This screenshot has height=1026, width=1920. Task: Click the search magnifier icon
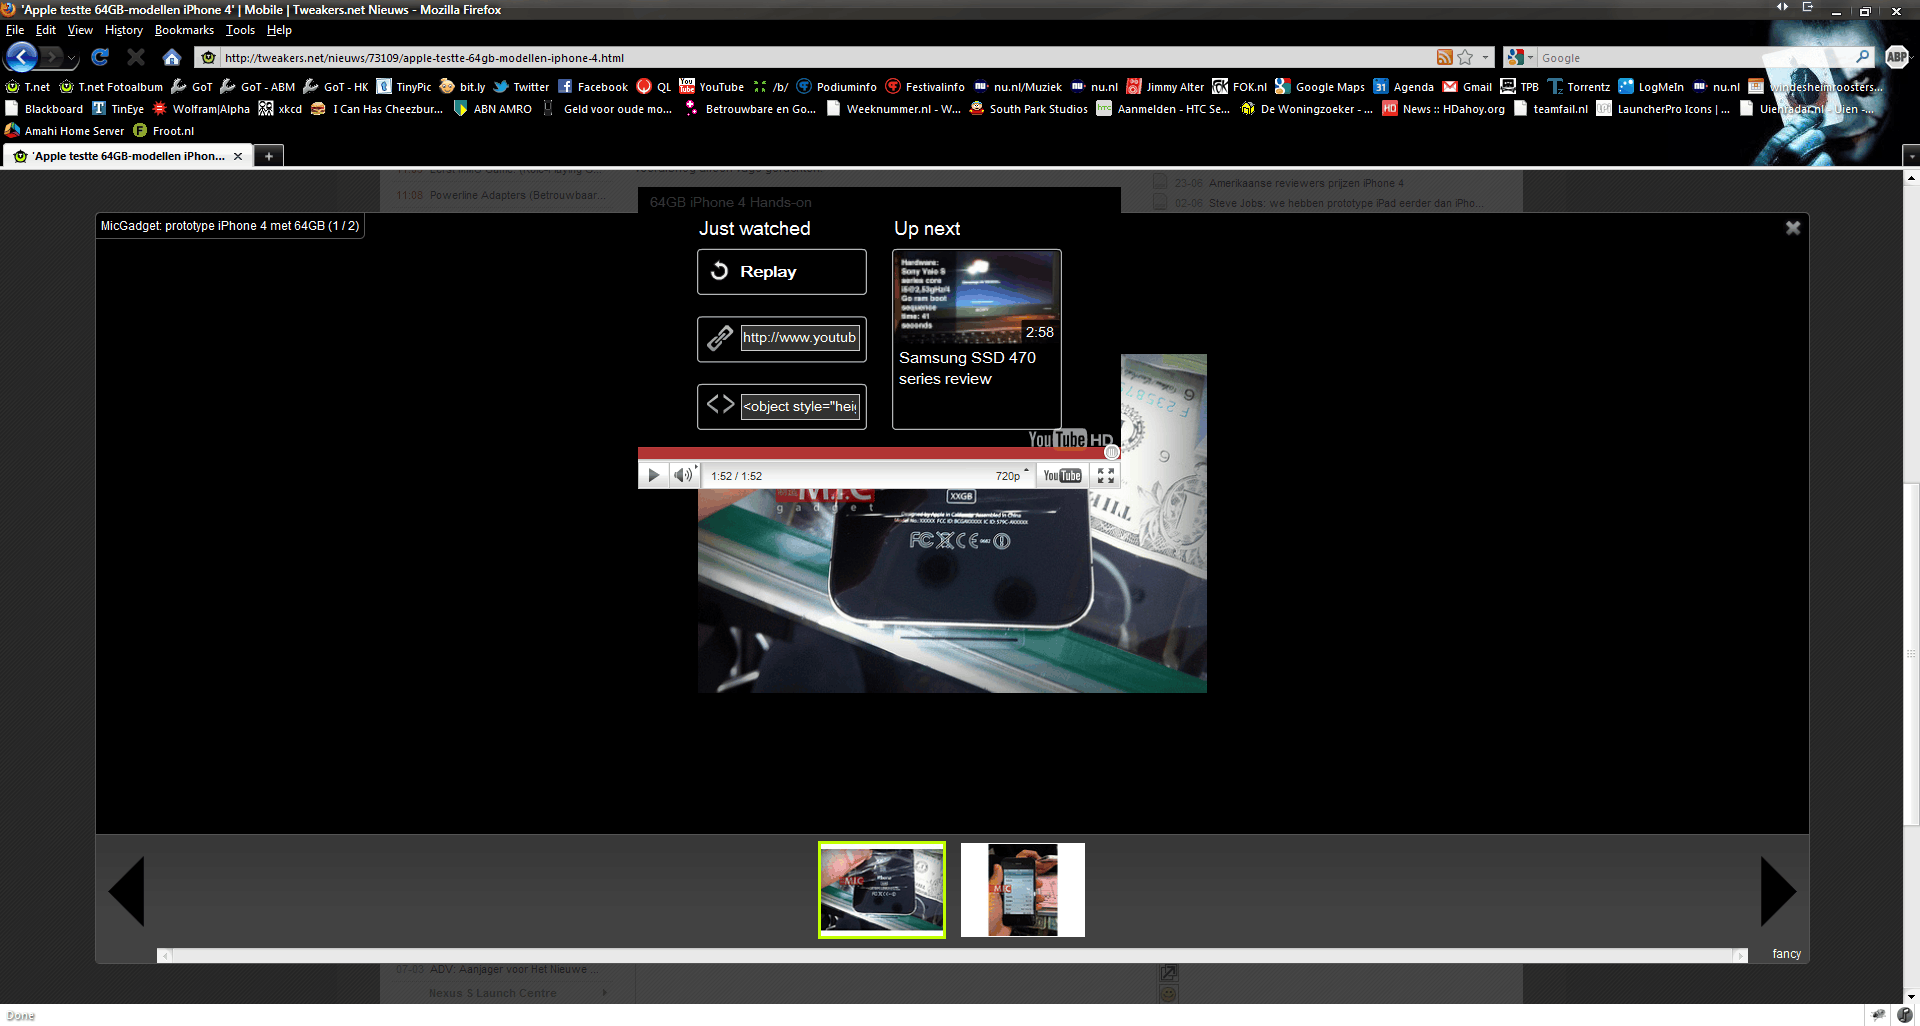tap(1862, 57)
